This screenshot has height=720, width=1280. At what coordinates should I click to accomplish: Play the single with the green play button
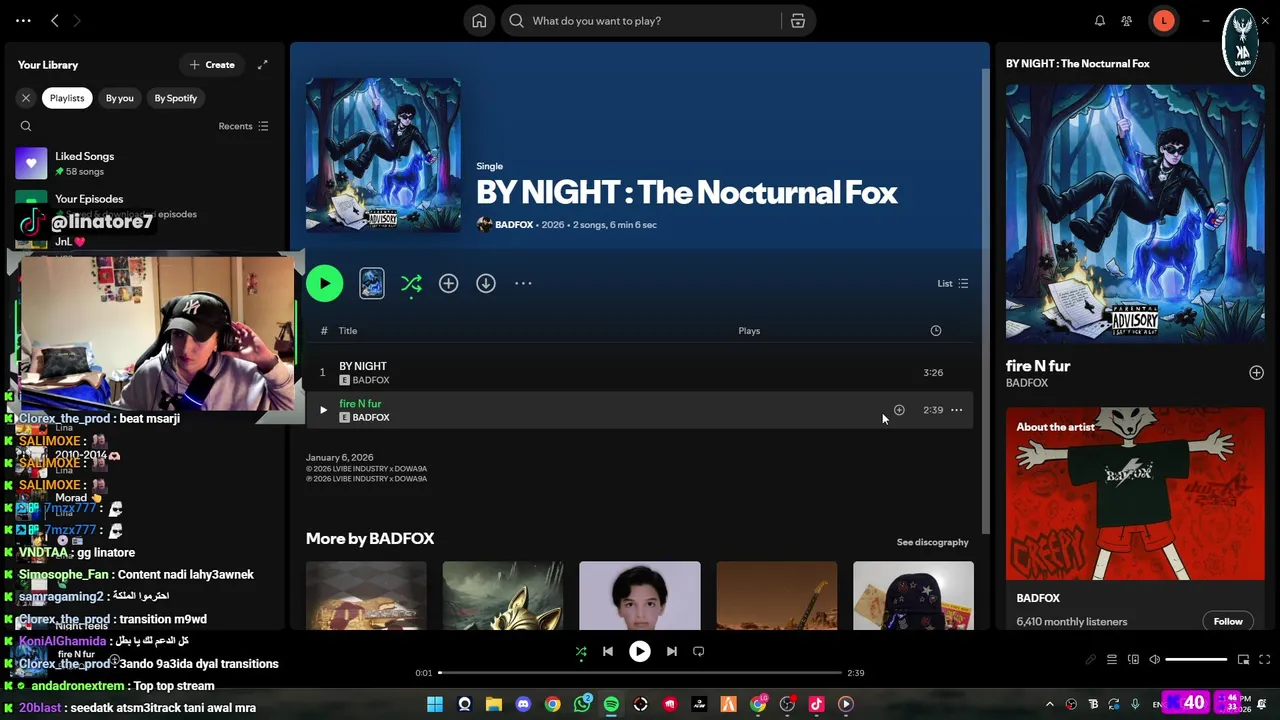pos(324,284)
